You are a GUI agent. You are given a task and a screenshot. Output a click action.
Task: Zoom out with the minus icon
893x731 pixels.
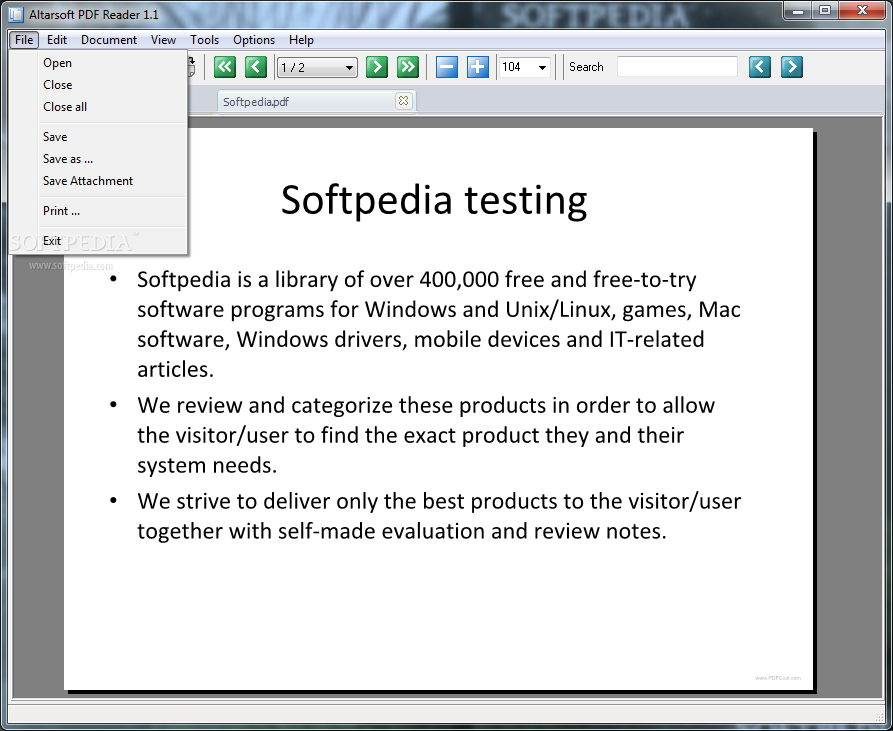tap(446, 67)
